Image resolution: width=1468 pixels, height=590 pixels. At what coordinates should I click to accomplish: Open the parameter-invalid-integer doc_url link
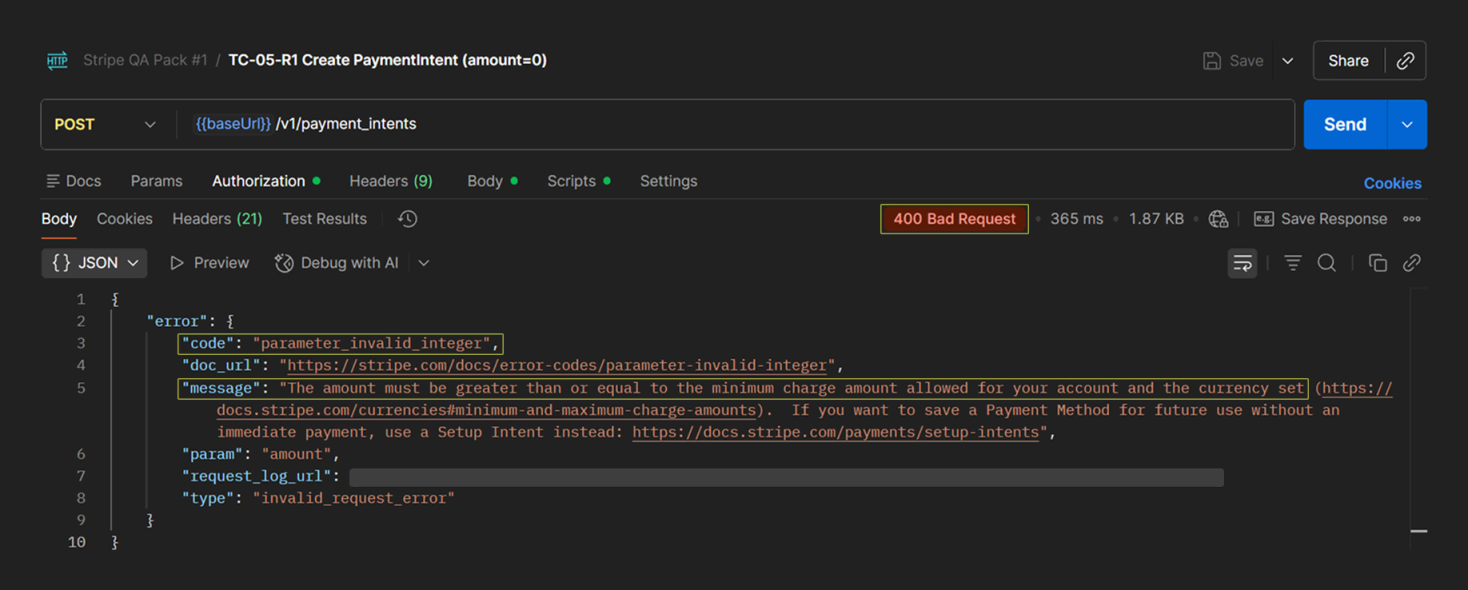click(558, 365)
